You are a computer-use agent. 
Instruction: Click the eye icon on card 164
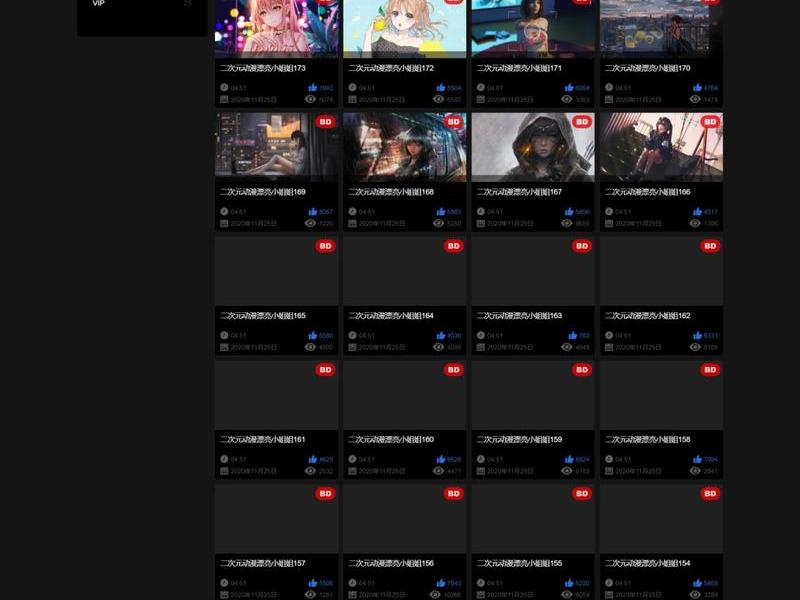pos(438,347)
